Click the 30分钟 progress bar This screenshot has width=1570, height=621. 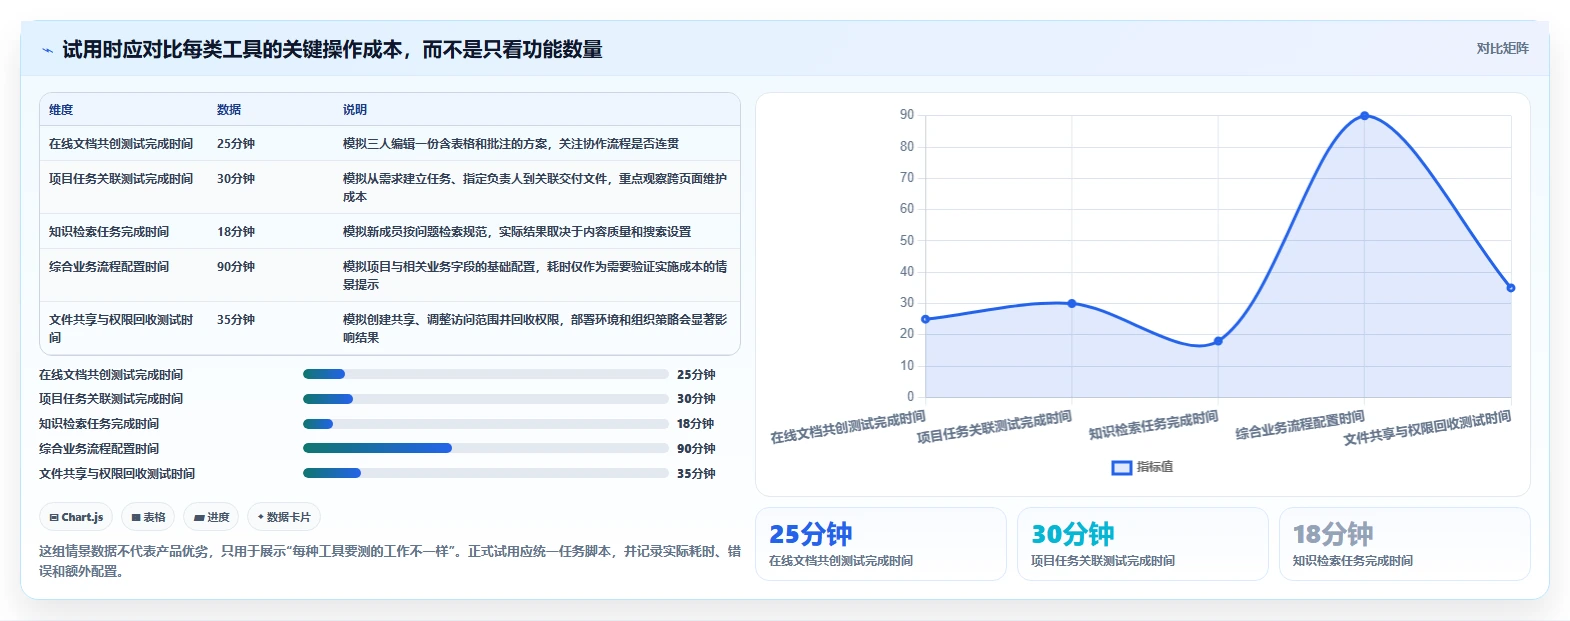coord(486,399)
